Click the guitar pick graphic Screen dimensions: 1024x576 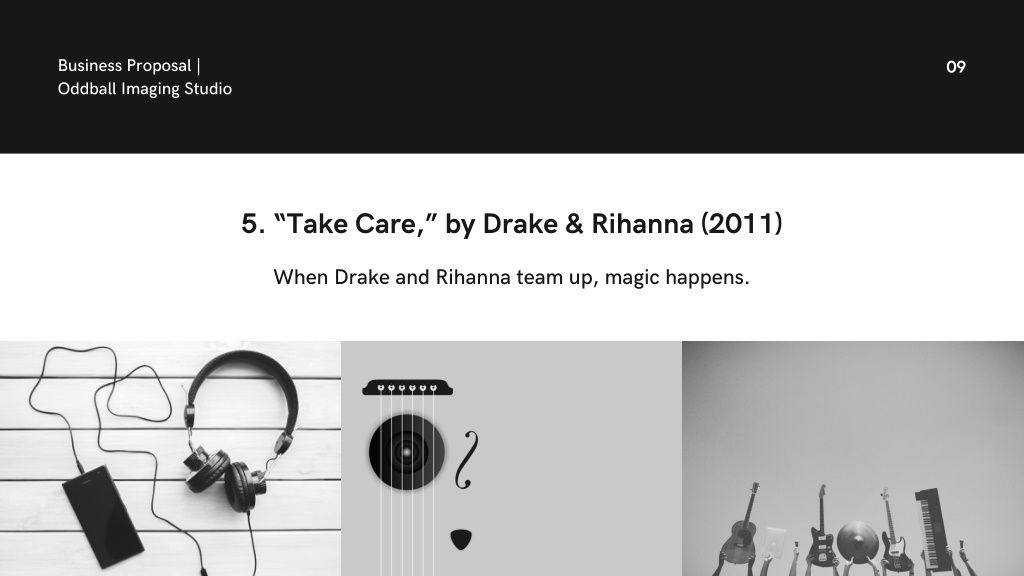tap(461, 539)
